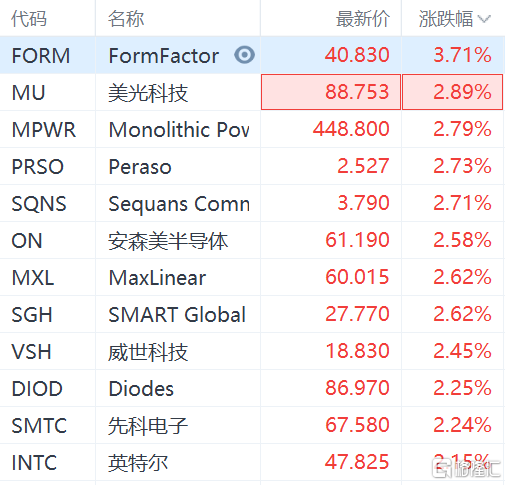Click the 代码 column header
This screenshot has width=507, height=485.
click(29, 19)
